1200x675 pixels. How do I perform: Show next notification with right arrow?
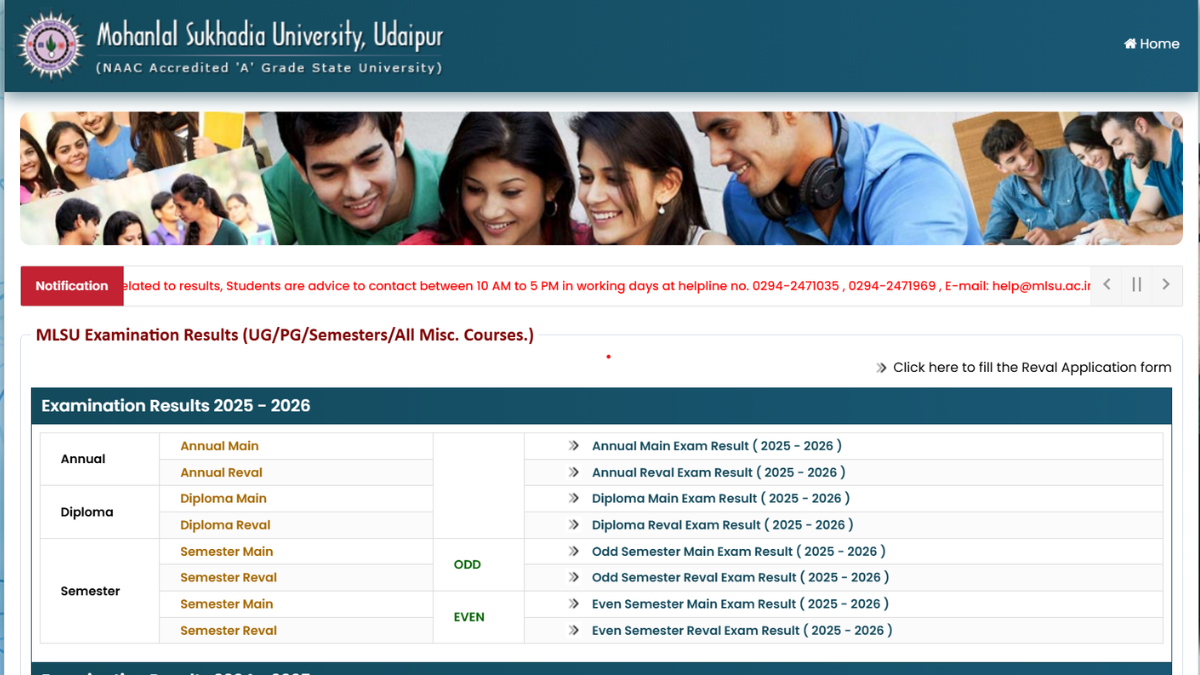tap(1166, 285)
